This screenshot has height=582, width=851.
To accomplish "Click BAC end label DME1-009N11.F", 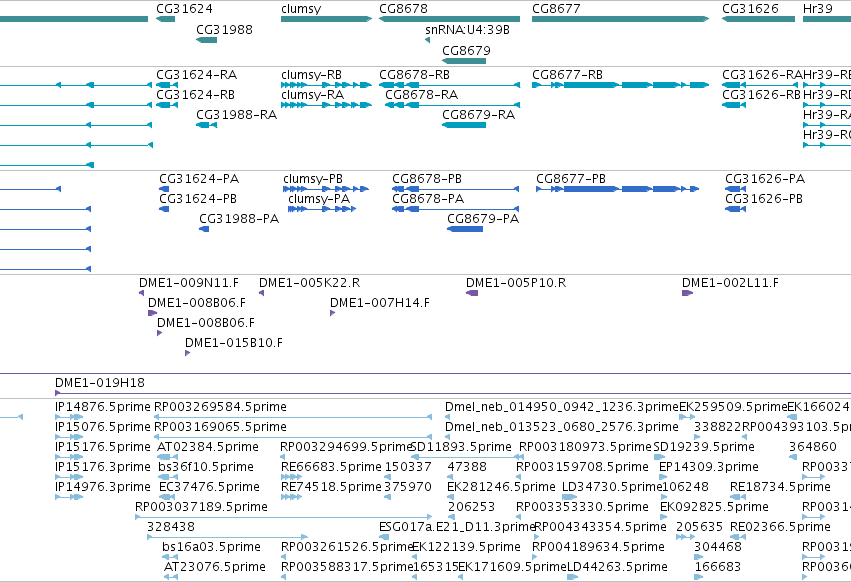I will [189, 283].
